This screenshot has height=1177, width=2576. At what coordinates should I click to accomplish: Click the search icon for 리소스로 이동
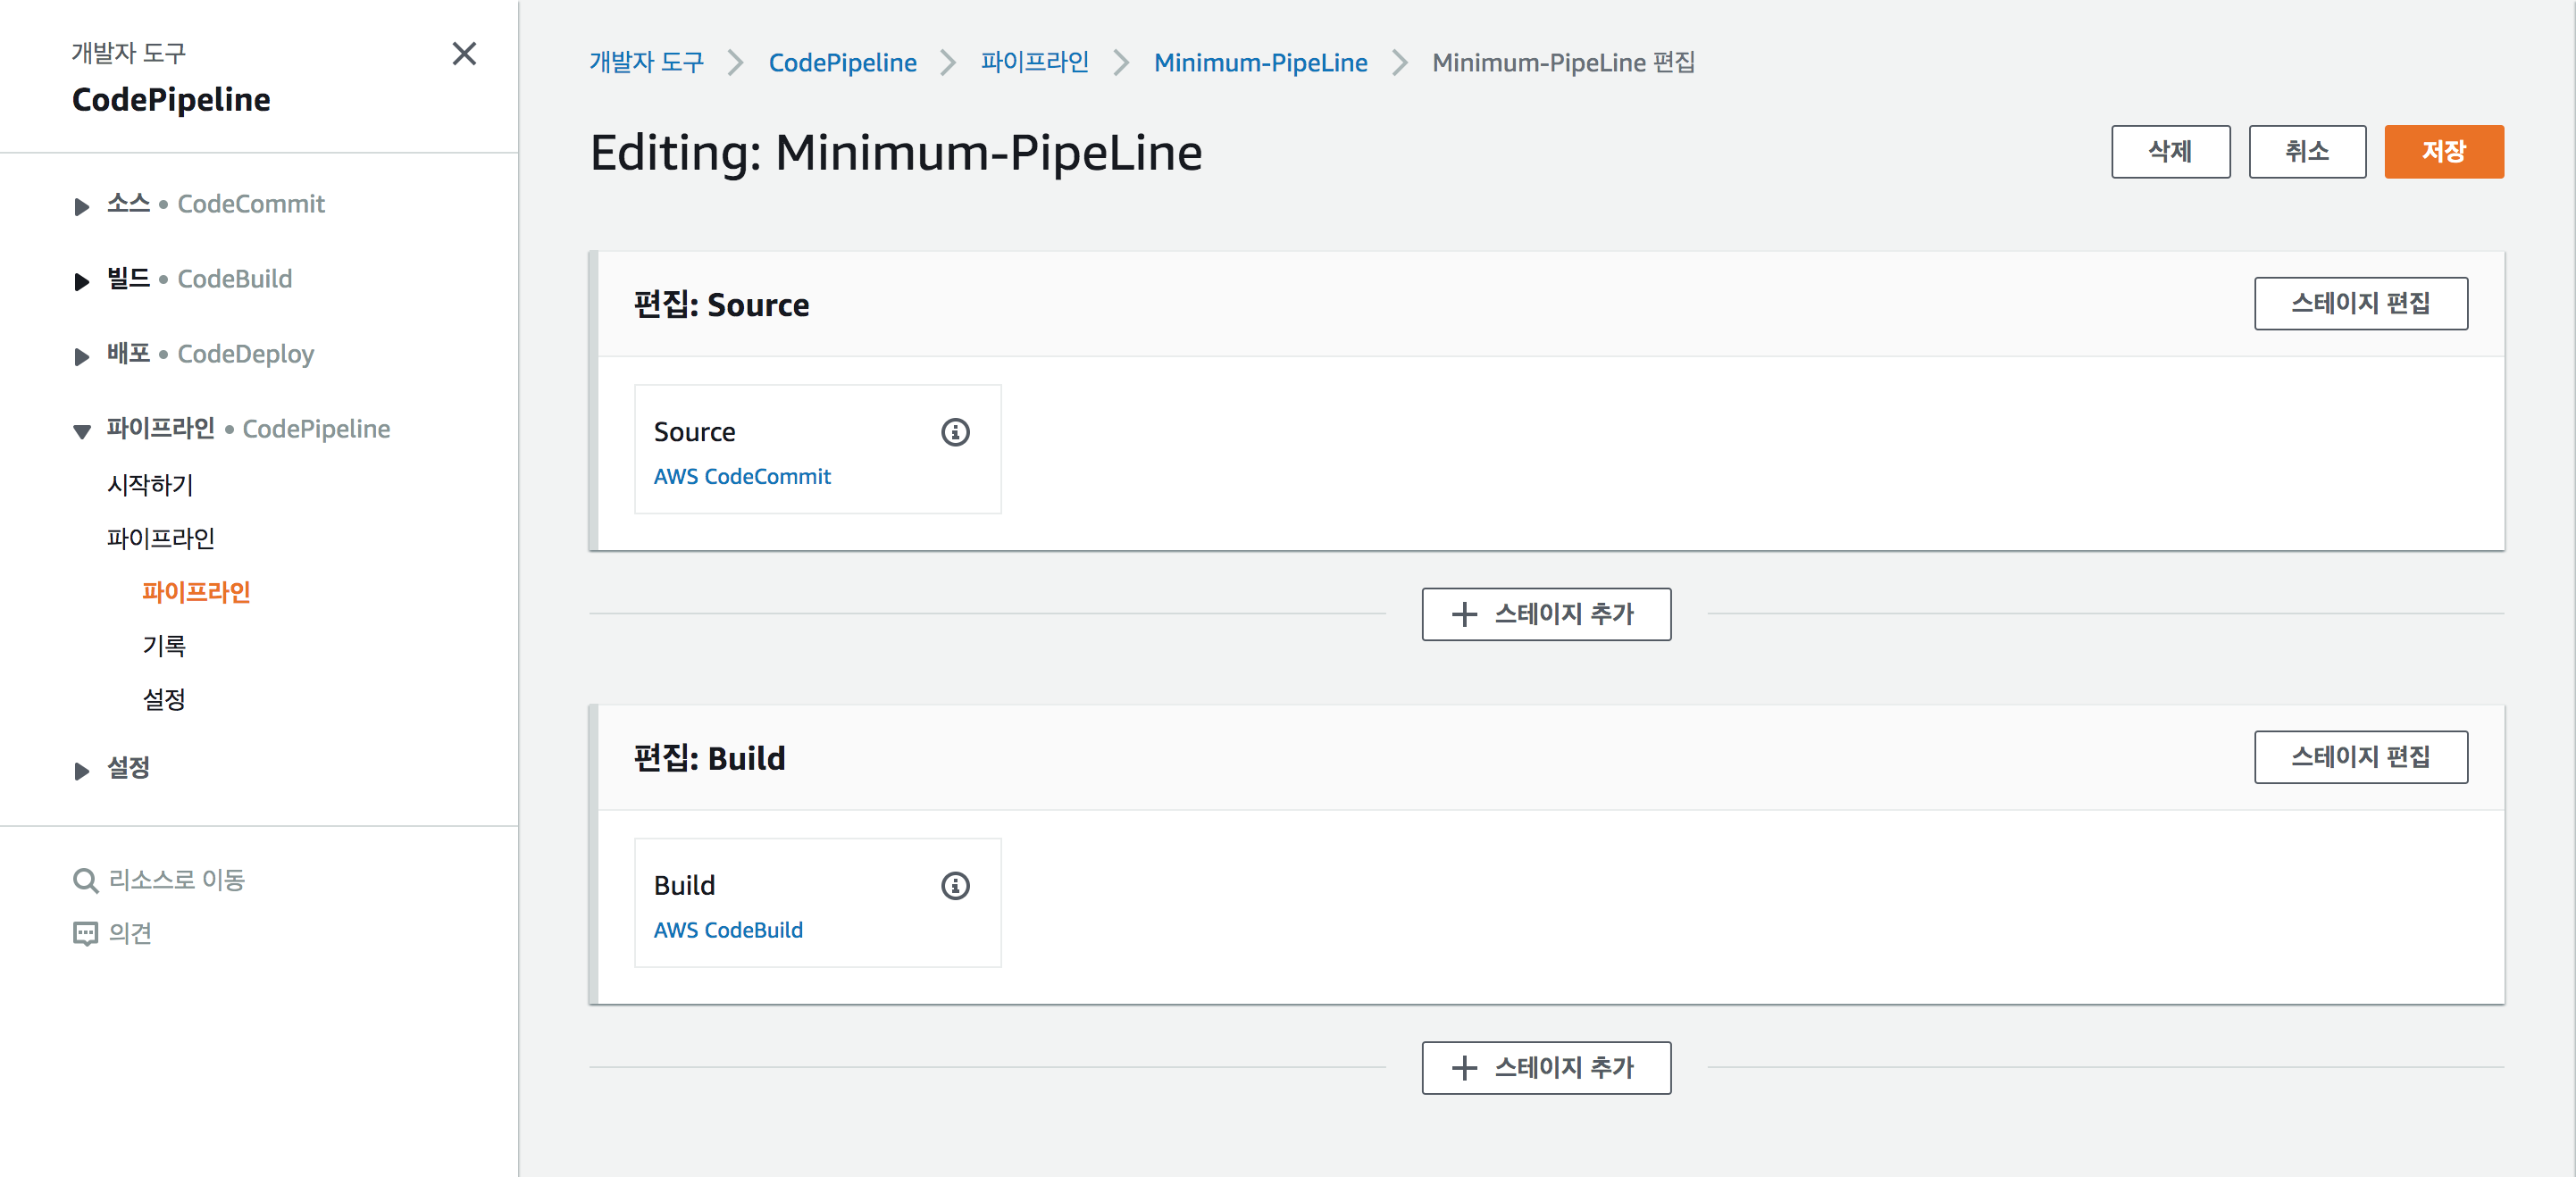click(85, 880)
